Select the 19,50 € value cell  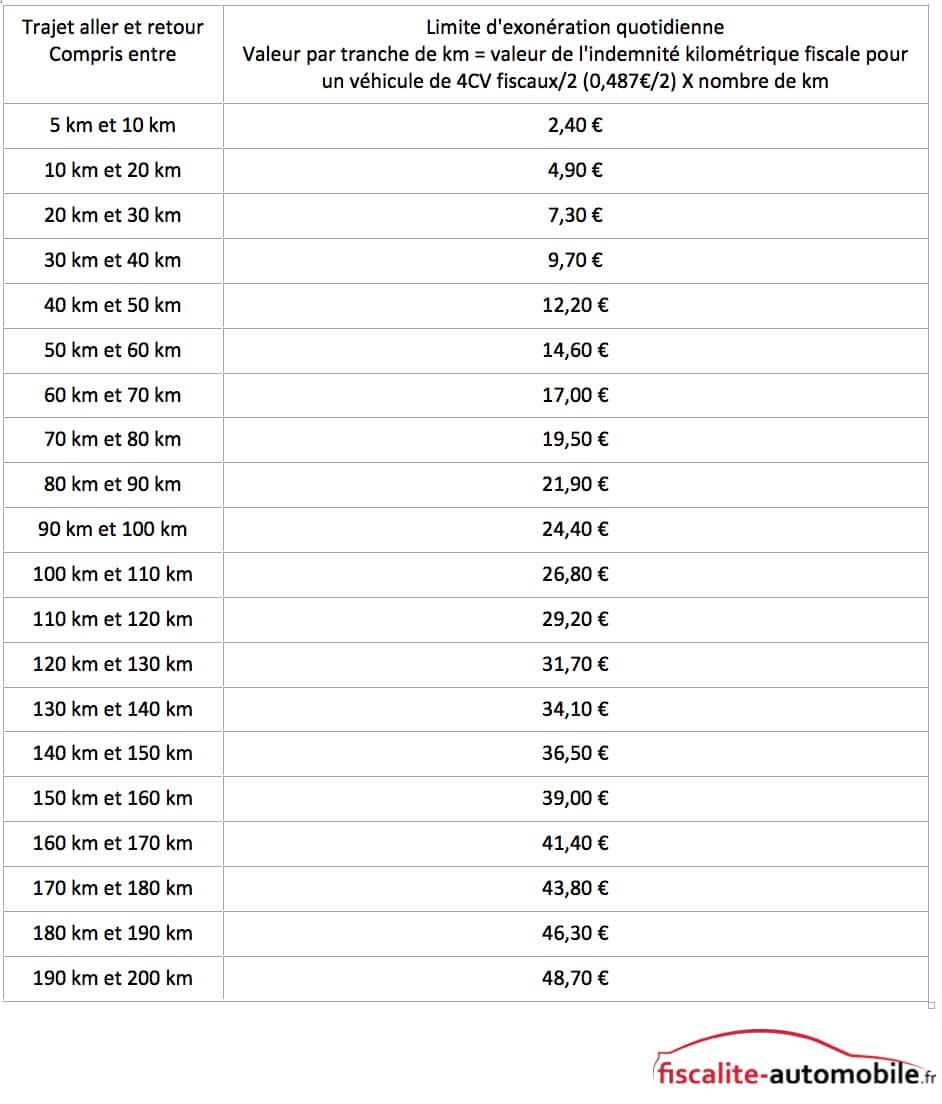pyautogui.click(x=575, y=439)
